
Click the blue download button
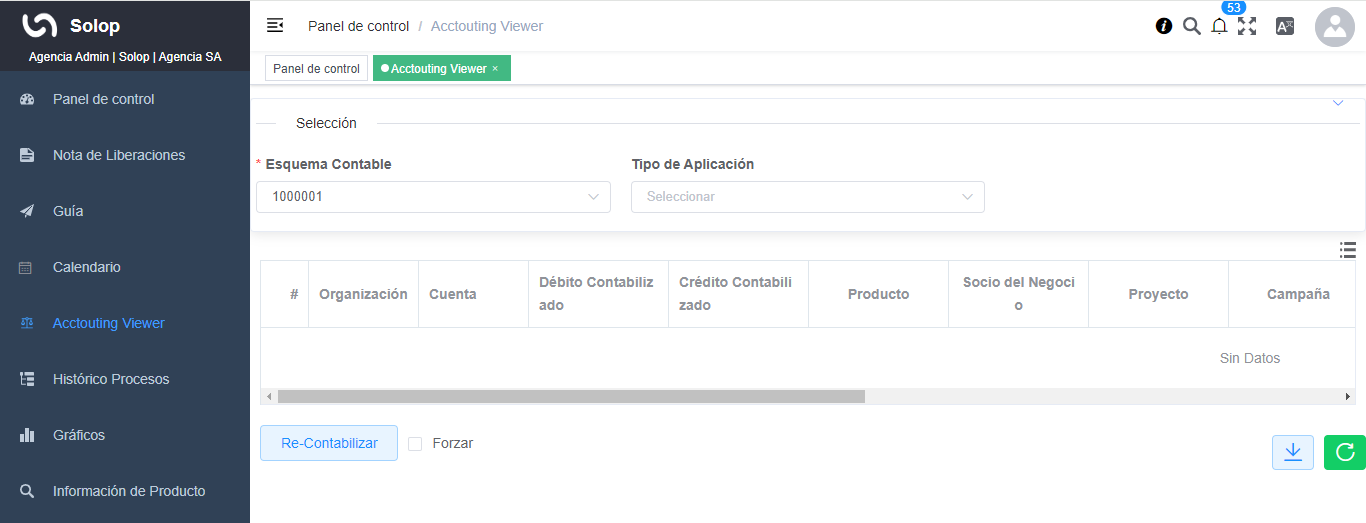tap(1292, 452)
